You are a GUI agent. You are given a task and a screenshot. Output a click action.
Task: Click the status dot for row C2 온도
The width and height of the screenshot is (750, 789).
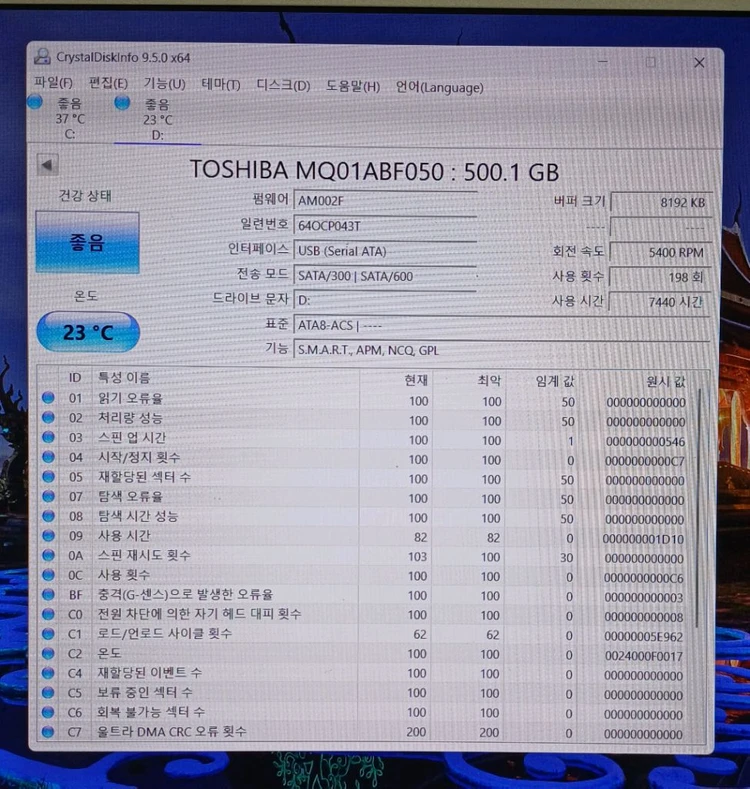point(48,653)
